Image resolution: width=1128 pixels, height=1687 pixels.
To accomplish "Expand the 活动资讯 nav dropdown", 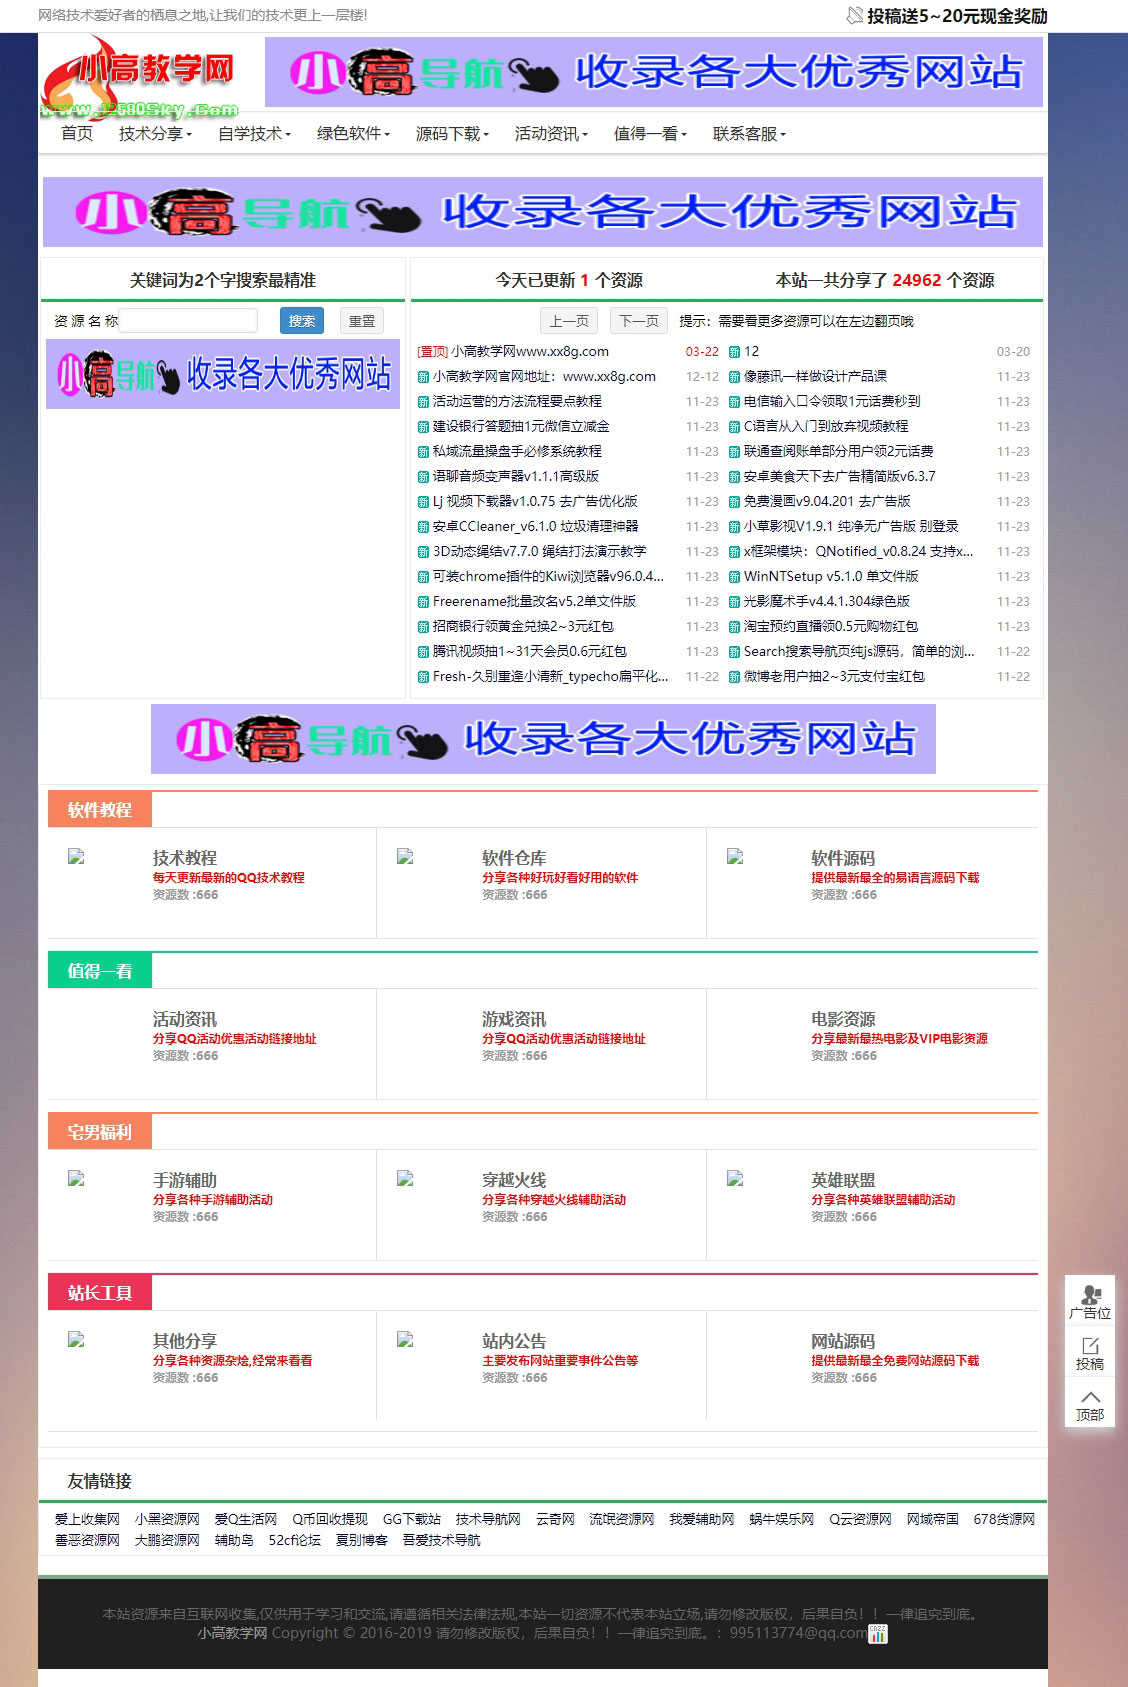I will (551, 133).
